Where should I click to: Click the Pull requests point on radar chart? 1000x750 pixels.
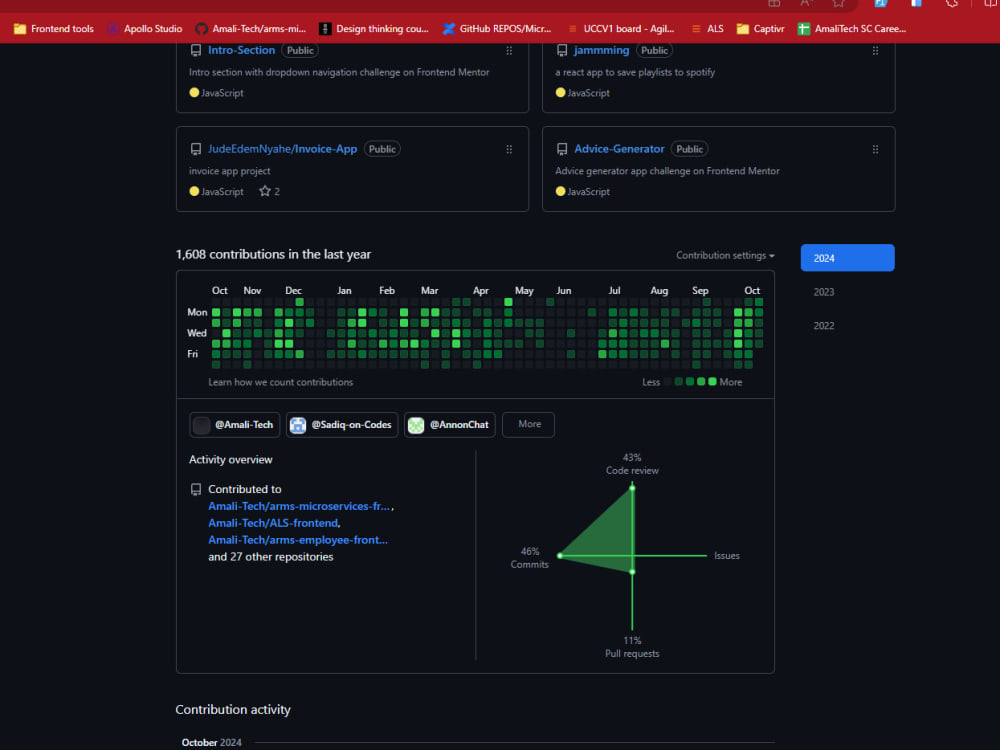632,572
